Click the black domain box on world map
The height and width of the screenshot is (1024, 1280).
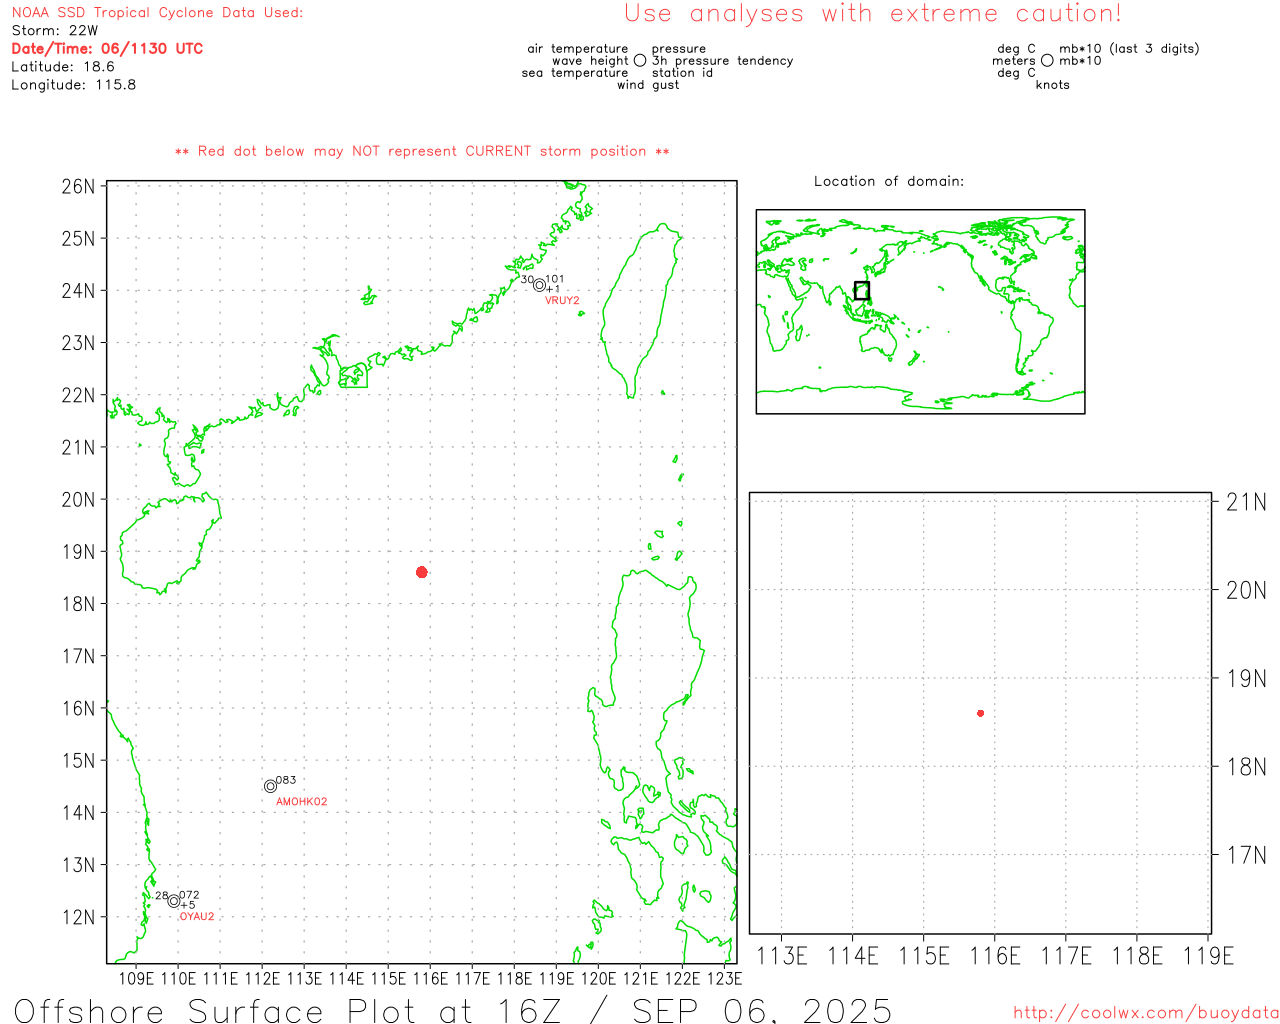pos(862,291)
